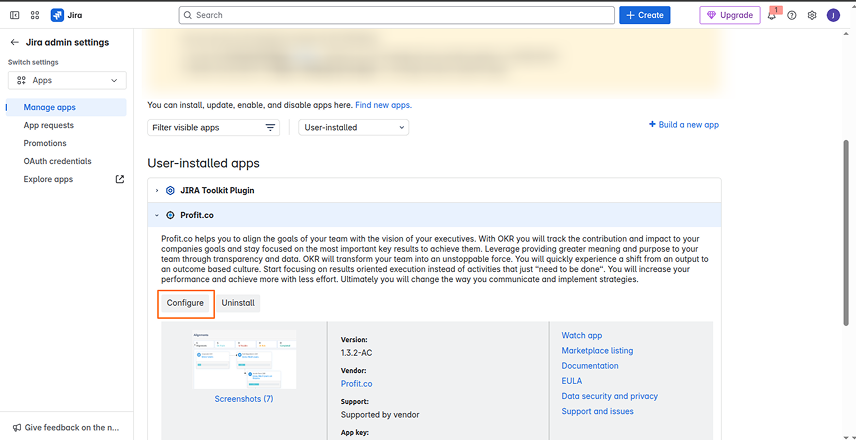This screenshot has width=856, height=440.
Task: Click into the Search field
Action: pyautogui.click(x=396, y=15)
